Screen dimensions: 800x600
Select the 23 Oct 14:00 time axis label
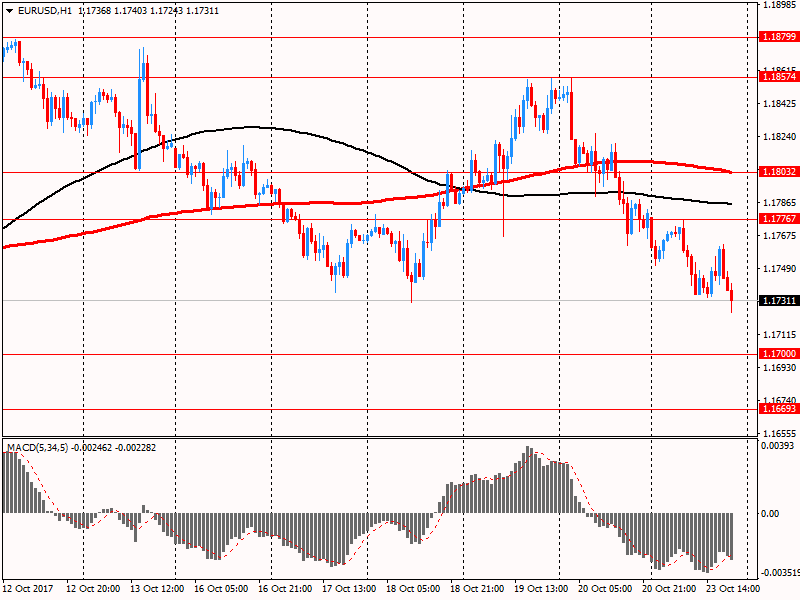(x=733, y=588)
